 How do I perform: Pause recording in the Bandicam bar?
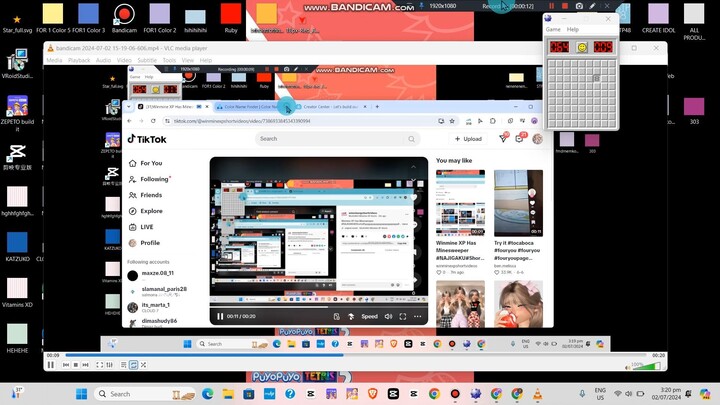click(551, 6)
